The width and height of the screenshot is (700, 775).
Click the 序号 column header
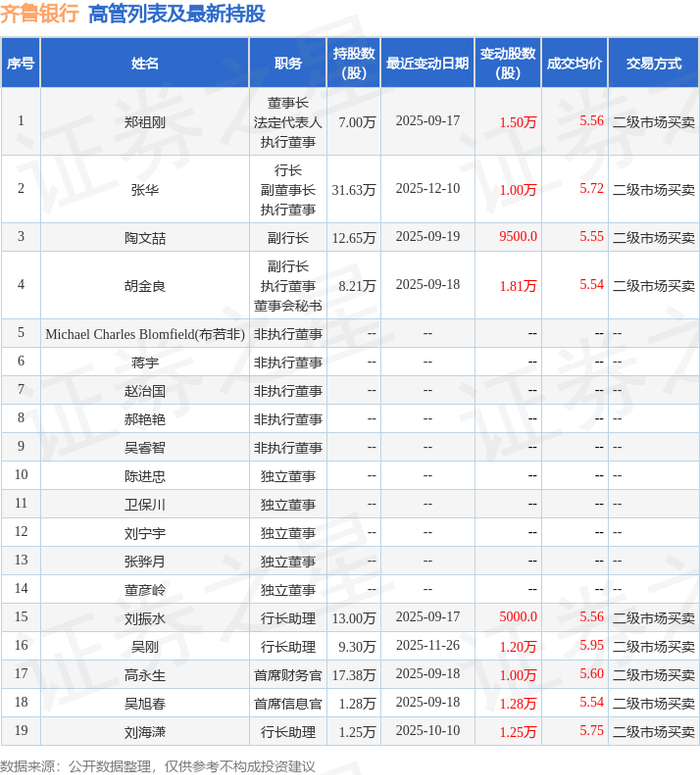tap(20, 63)
